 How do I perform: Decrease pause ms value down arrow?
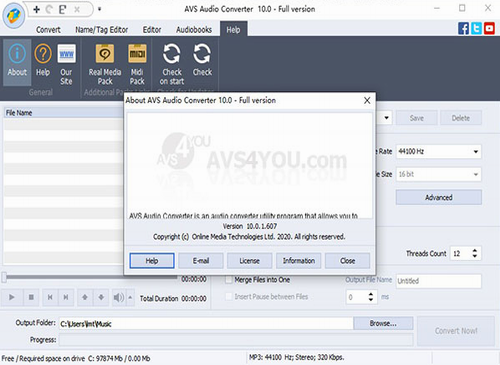(371, 300)
